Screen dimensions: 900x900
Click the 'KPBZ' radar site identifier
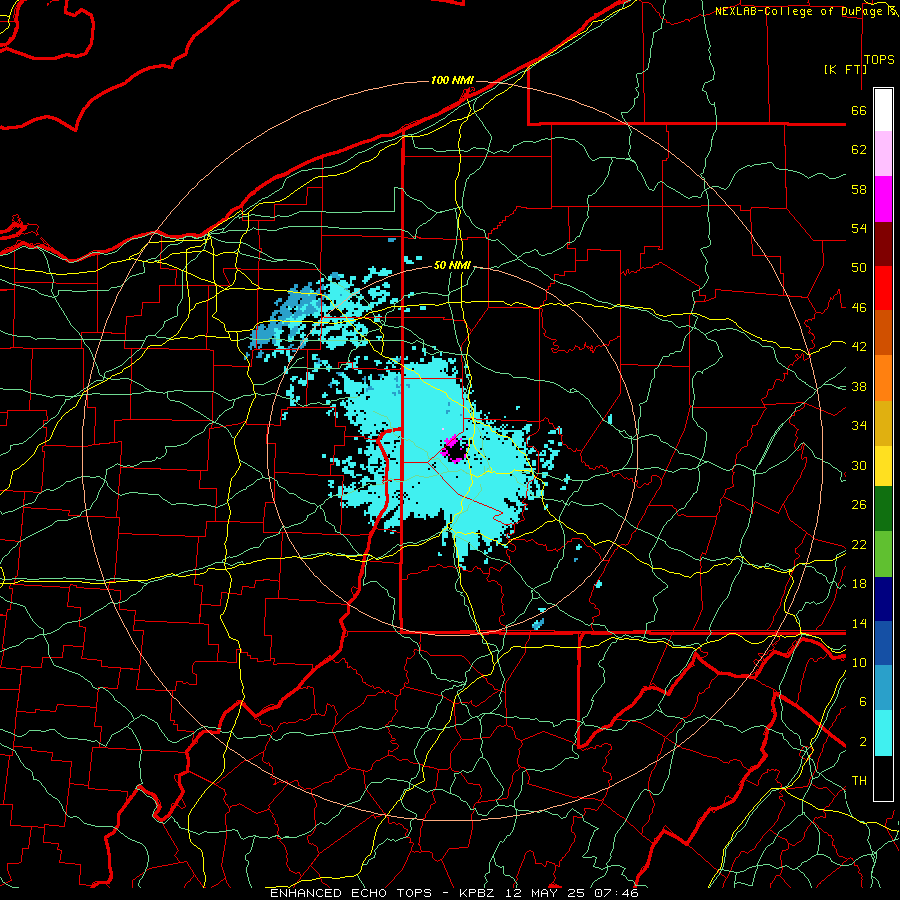tap(477, 893)
